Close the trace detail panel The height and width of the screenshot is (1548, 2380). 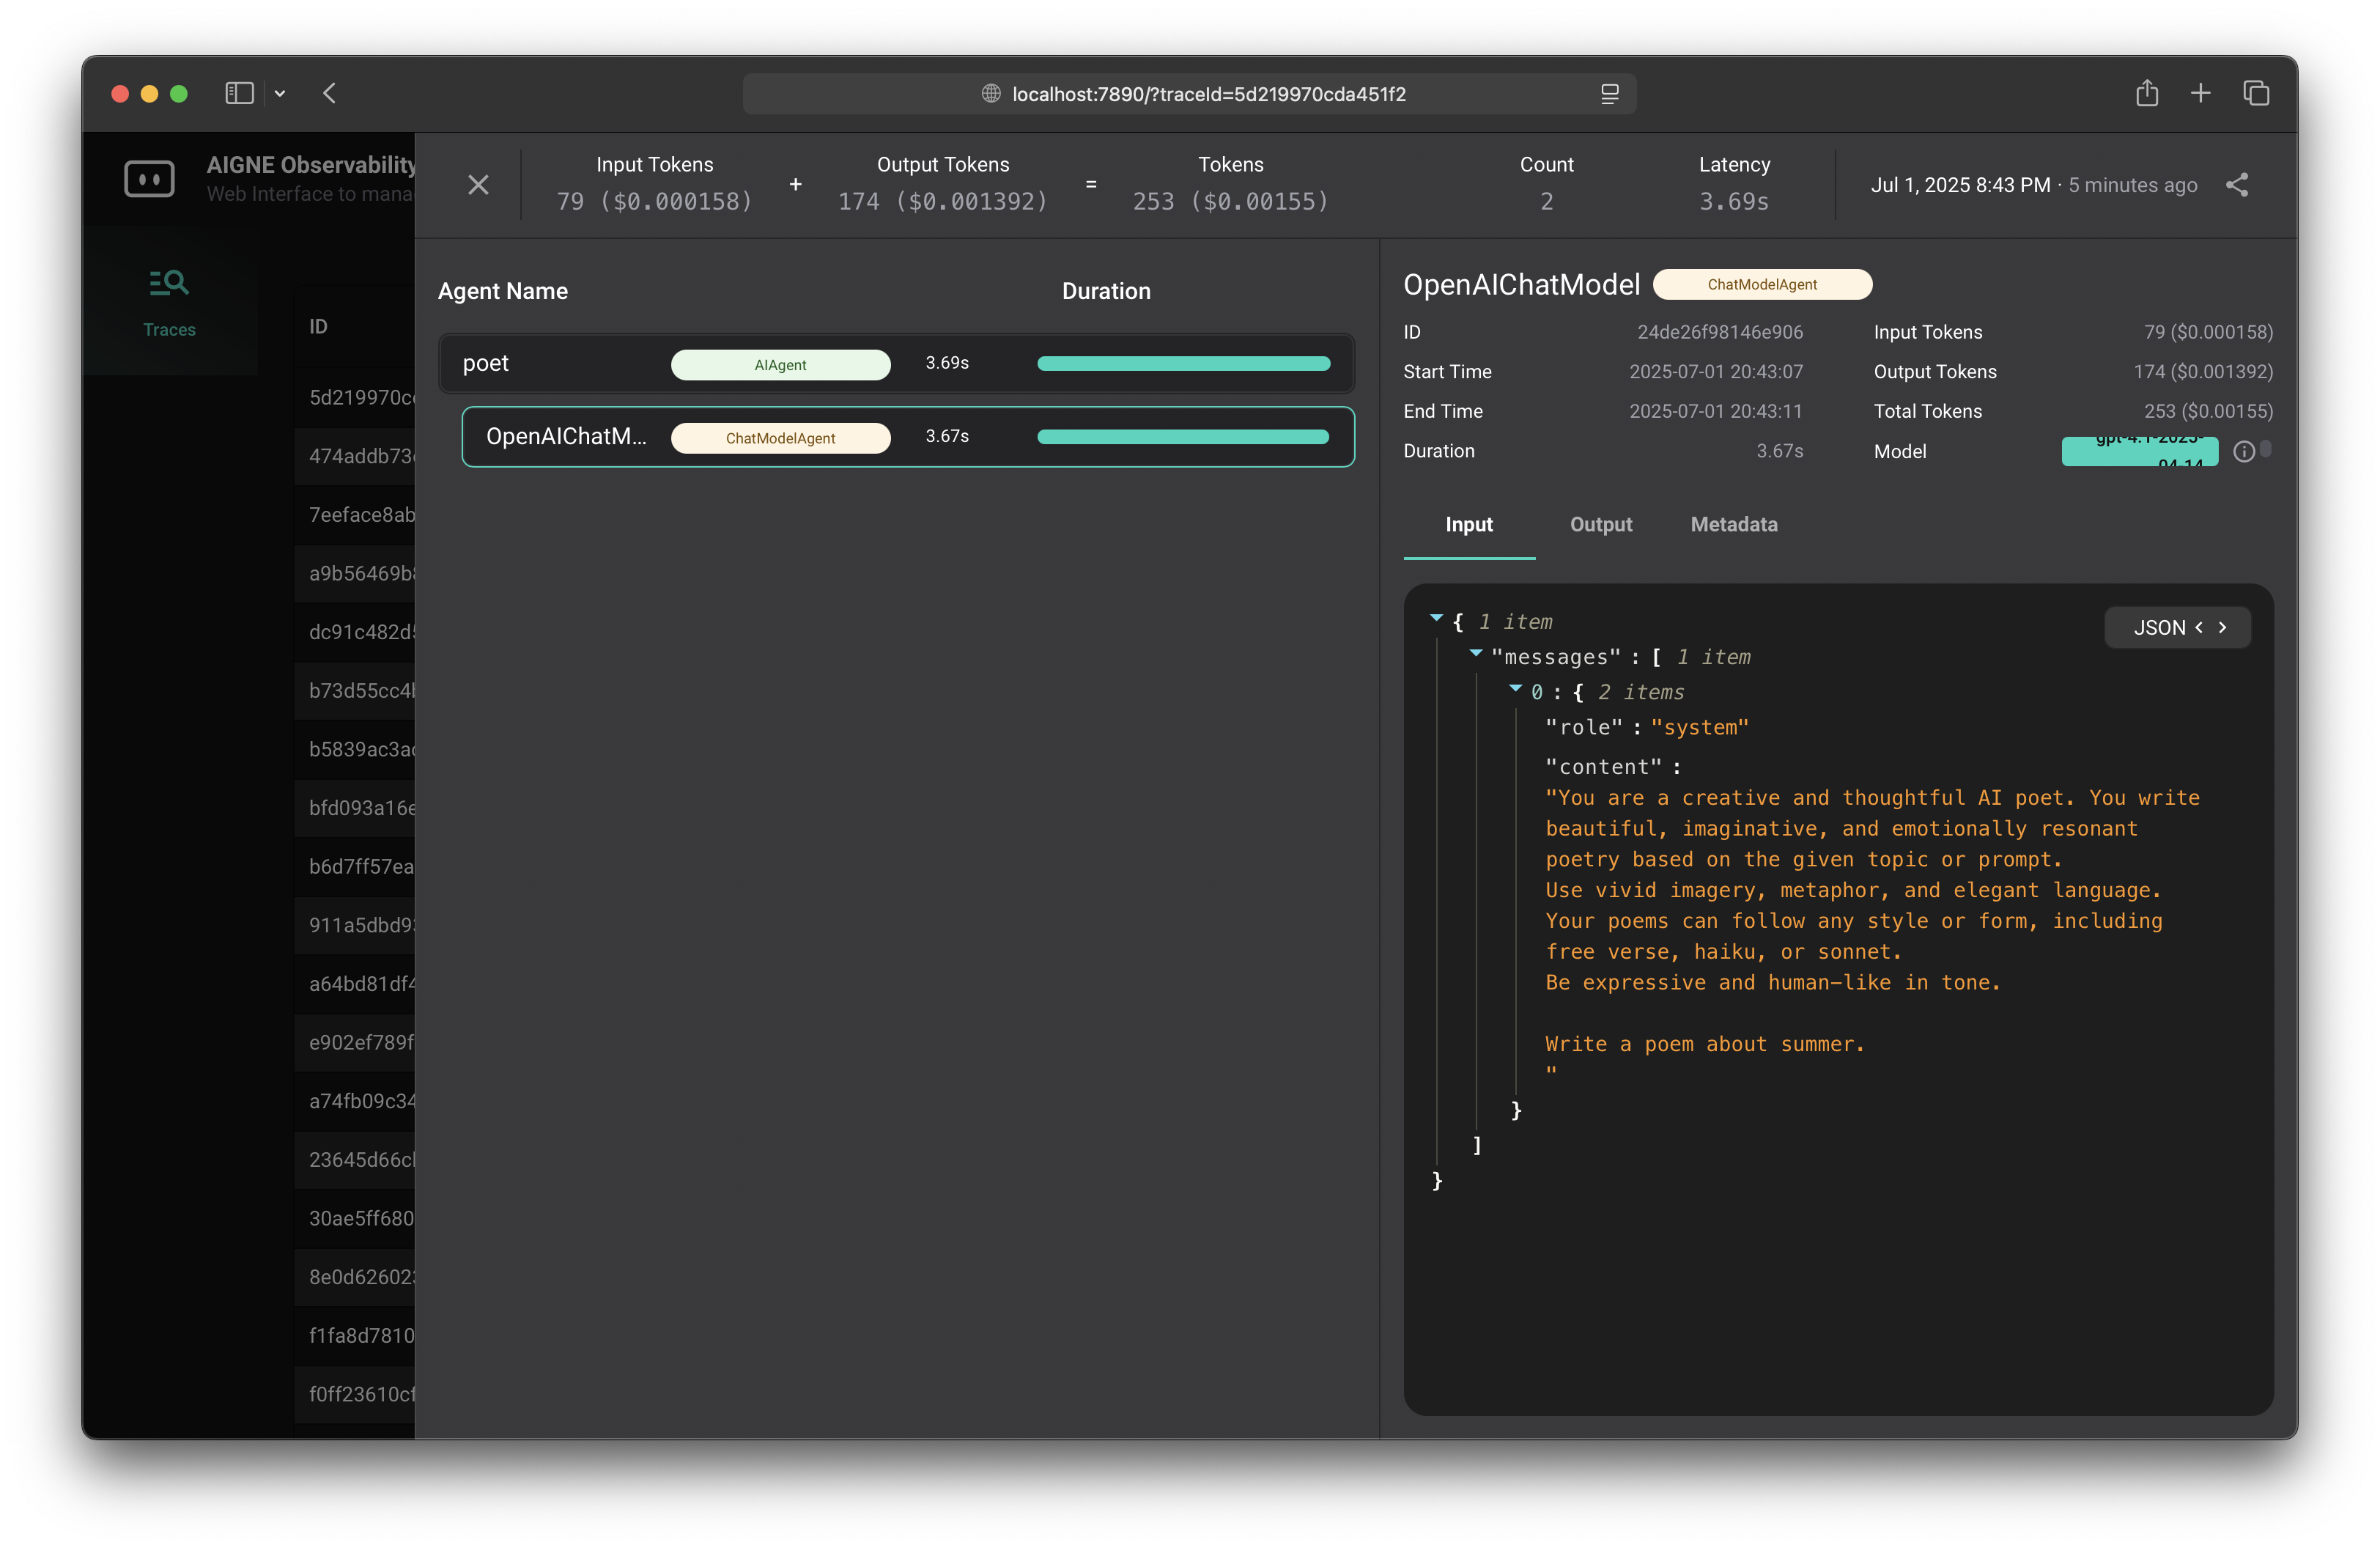478,185
